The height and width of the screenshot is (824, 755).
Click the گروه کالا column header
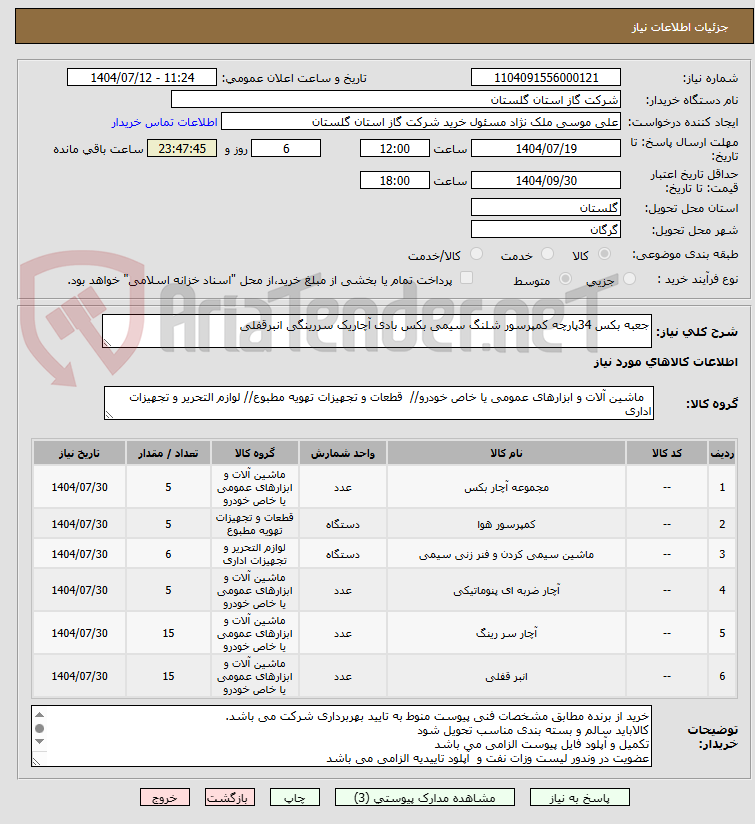point(255,453)
